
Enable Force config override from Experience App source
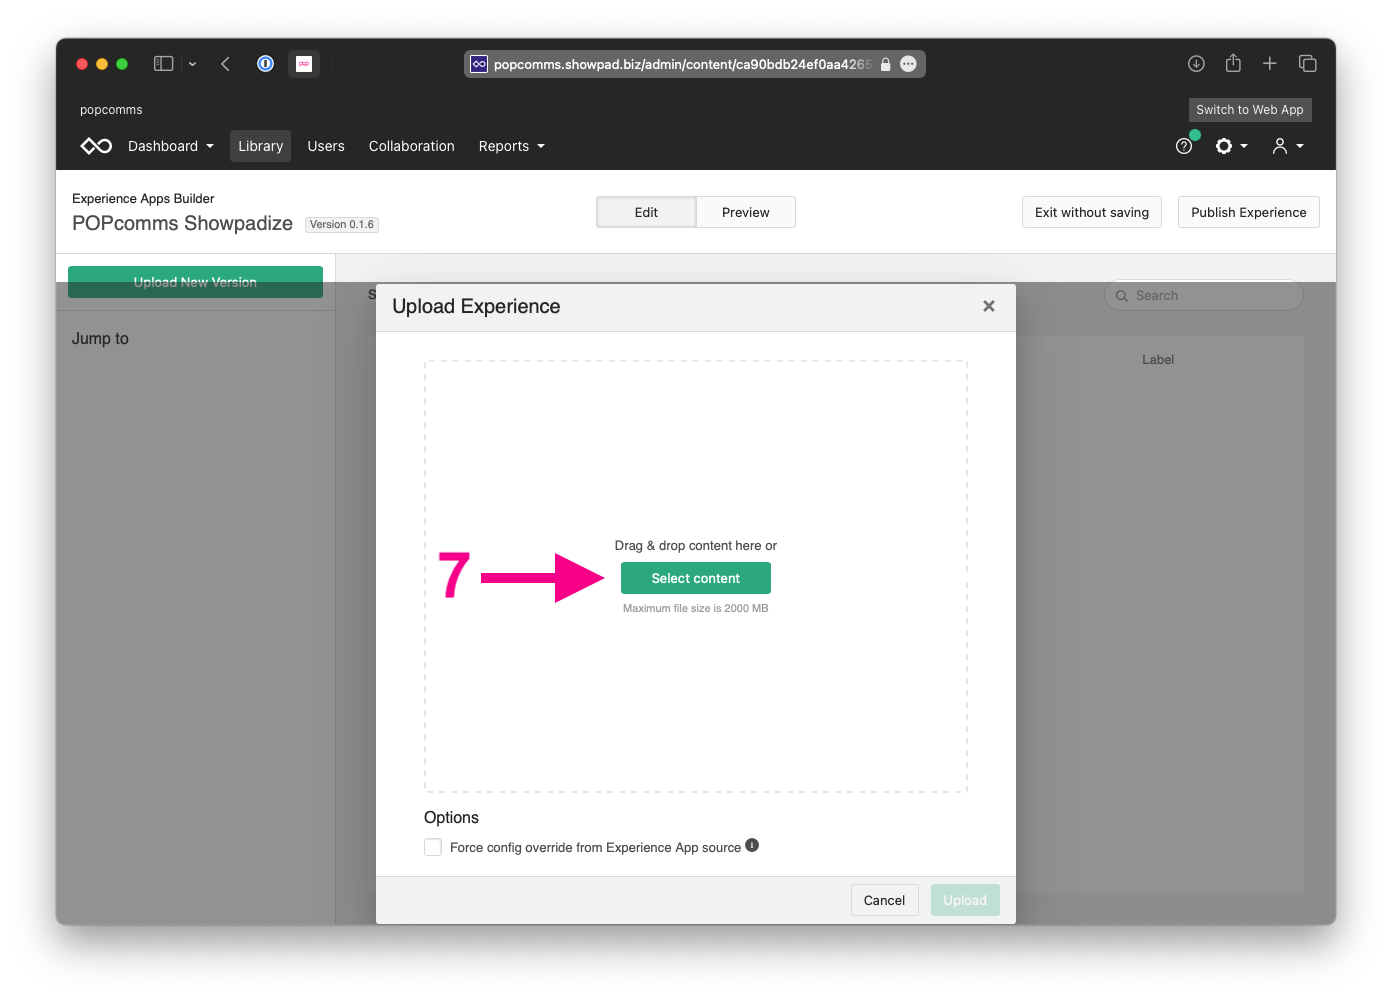pos(432,847)
